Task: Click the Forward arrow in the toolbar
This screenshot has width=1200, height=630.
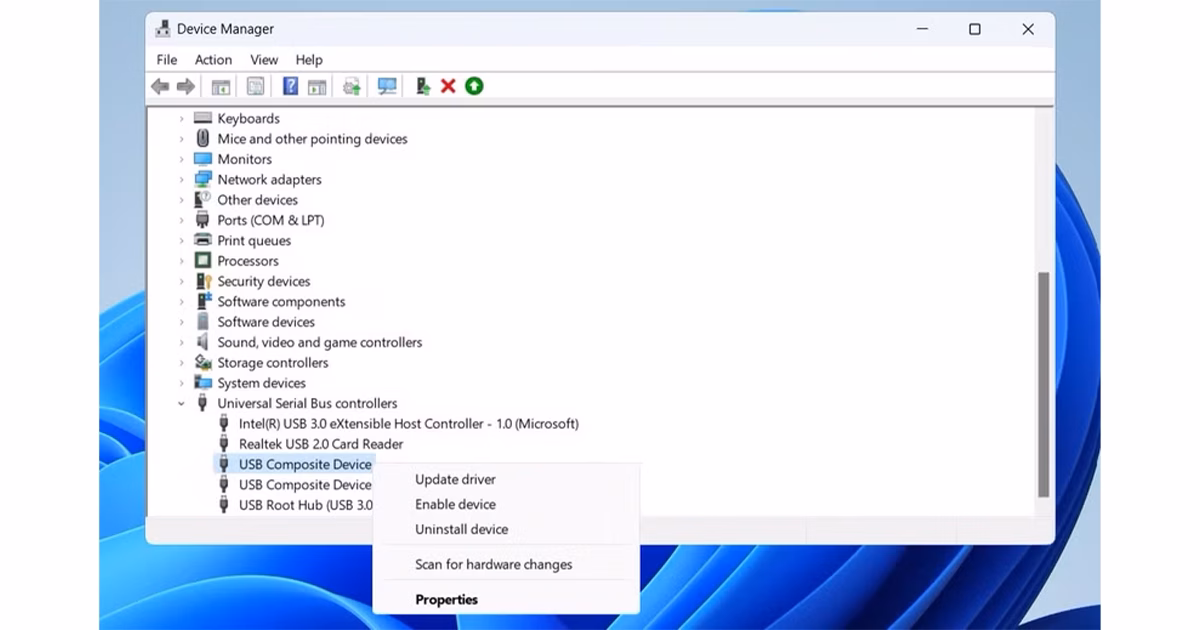Action: pos(186,87)
